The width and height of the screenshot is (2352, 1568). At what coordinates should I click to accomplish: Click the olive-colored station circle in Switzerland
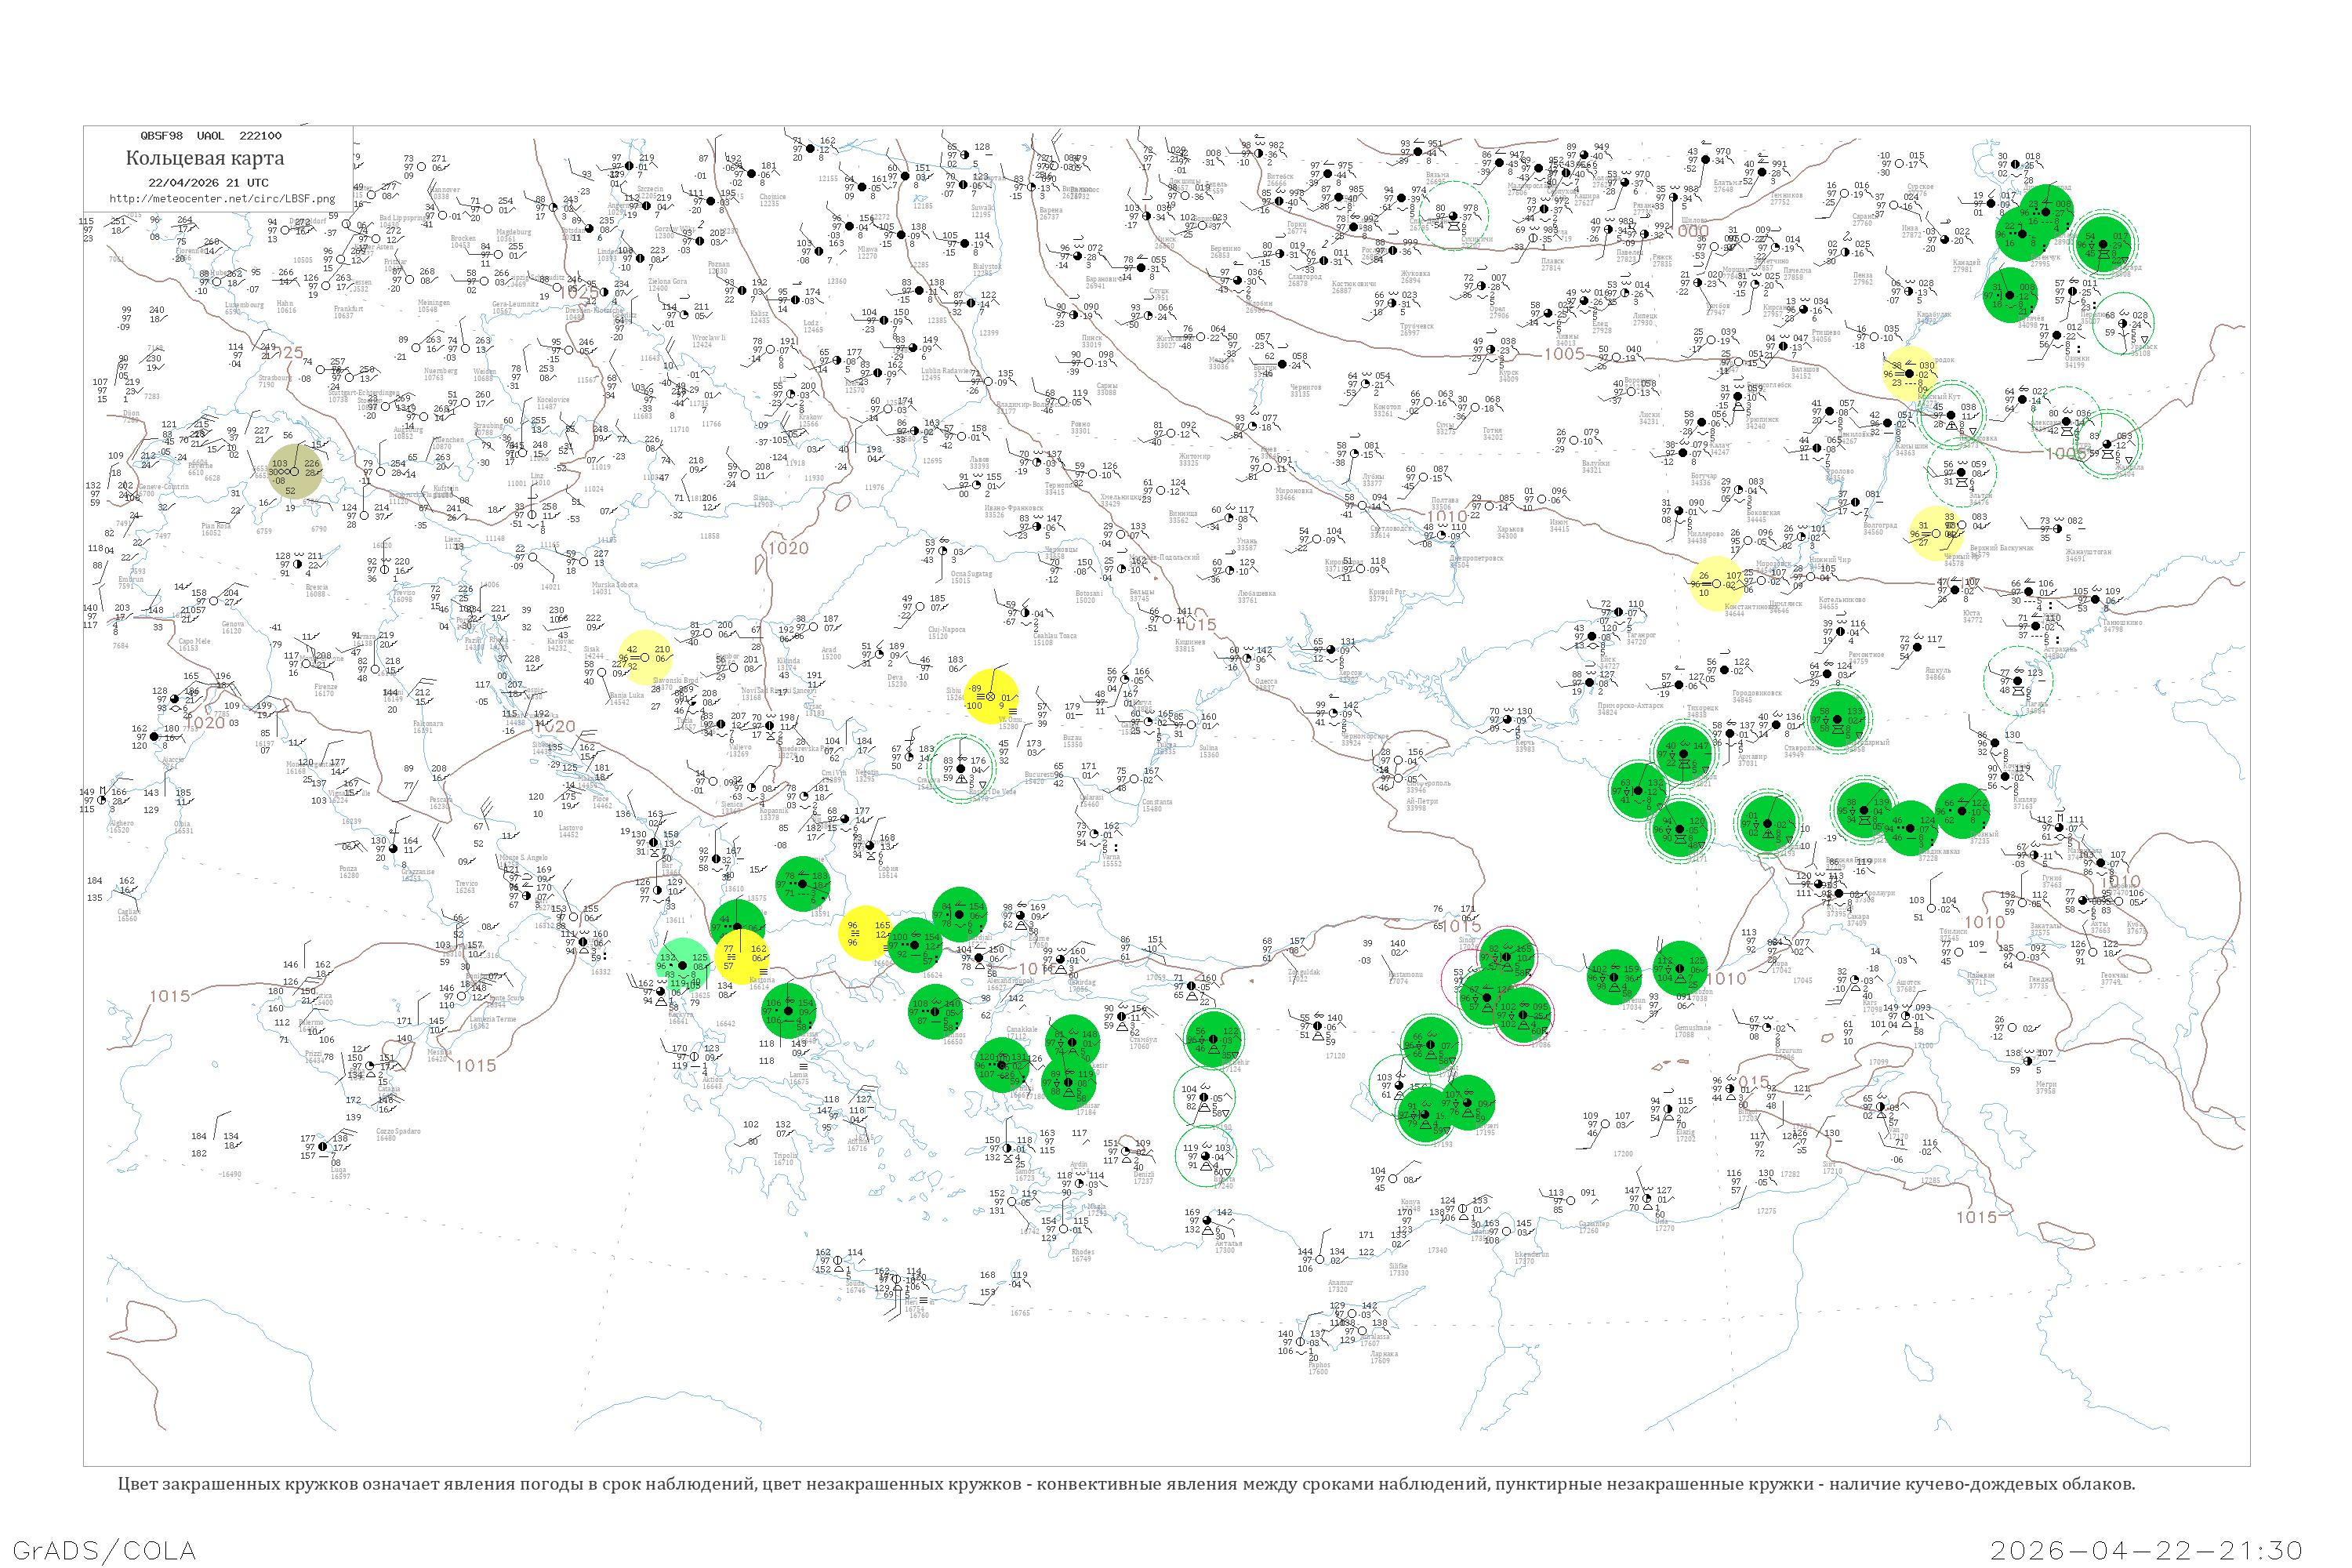[x=296, y=472]
